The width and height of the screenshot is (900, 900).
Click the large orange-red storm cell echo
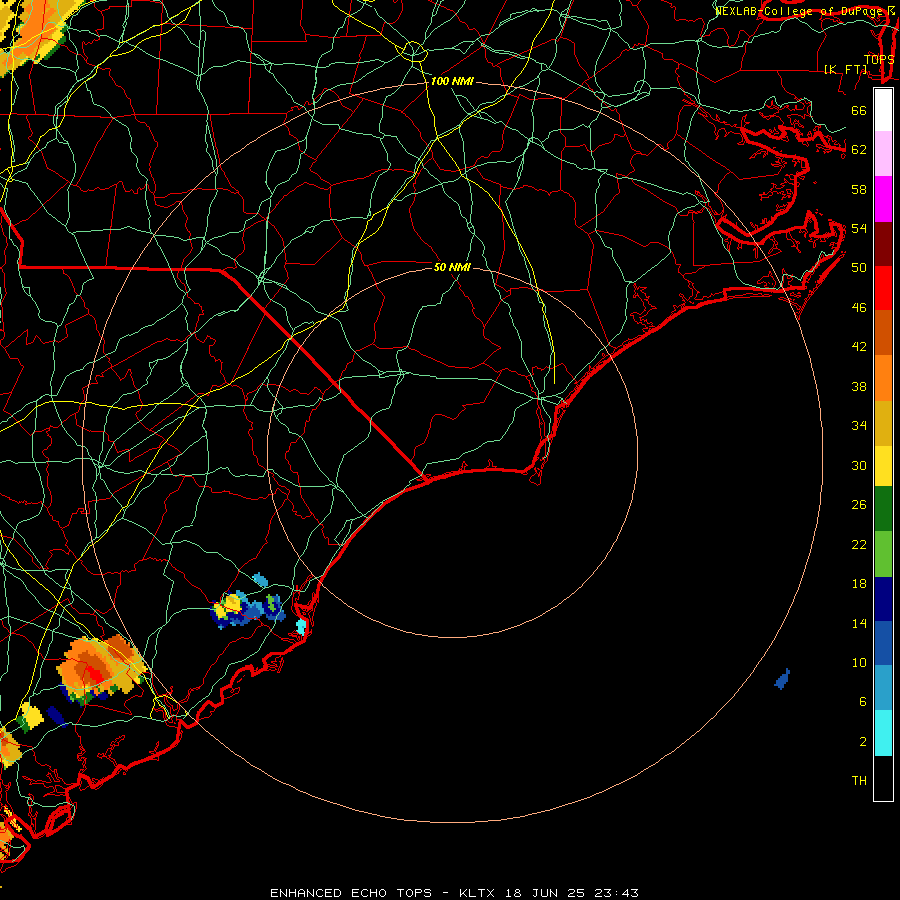point(99,667)
